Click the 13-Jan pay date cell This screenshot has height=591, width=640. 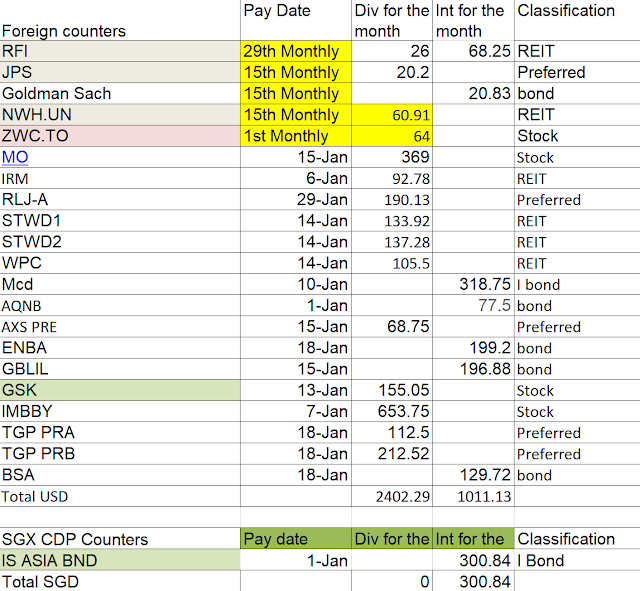(x=296, y=390)
